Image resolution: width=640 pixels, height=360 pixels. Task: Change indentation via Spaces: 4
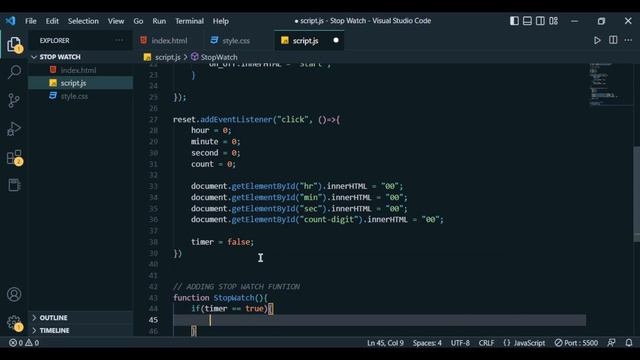tap(427, 342)
